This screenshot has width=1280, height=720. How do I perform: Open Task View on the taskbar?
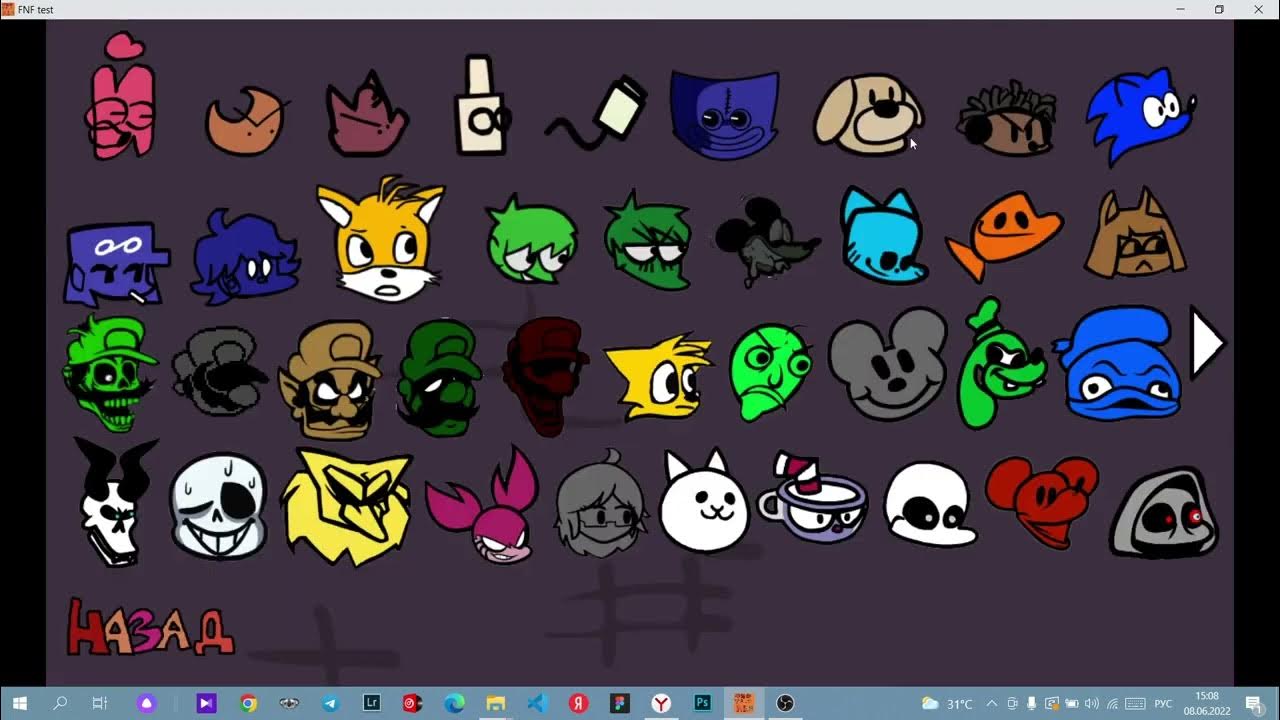100,703
